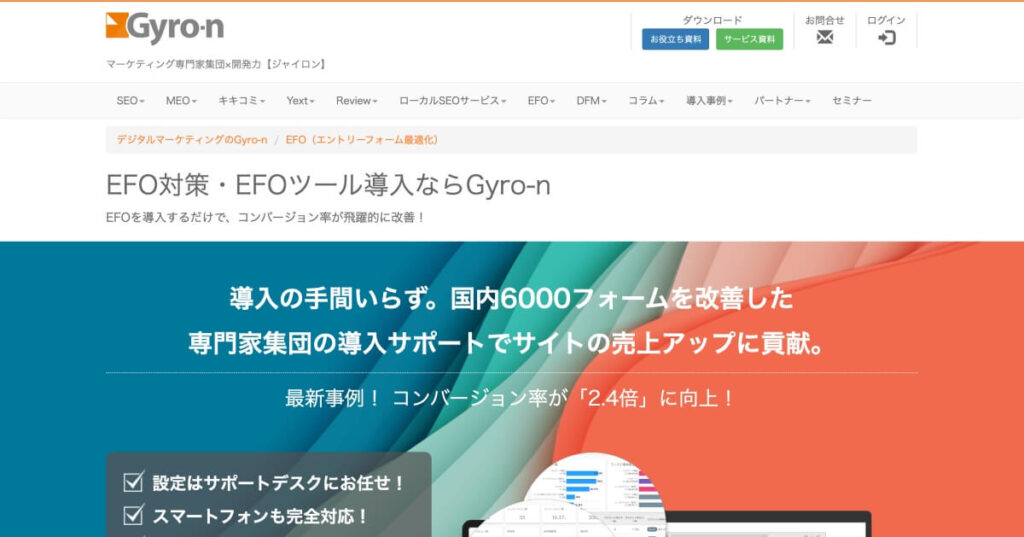Open the キキコミ dropdown menu

click(241, 101)
